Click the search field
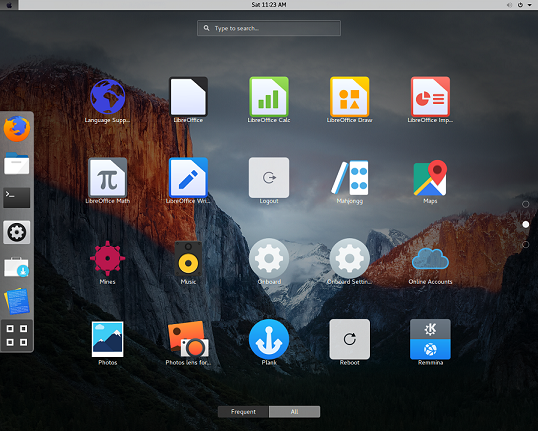Screen dimensions: 538x431 pos(269,28)
